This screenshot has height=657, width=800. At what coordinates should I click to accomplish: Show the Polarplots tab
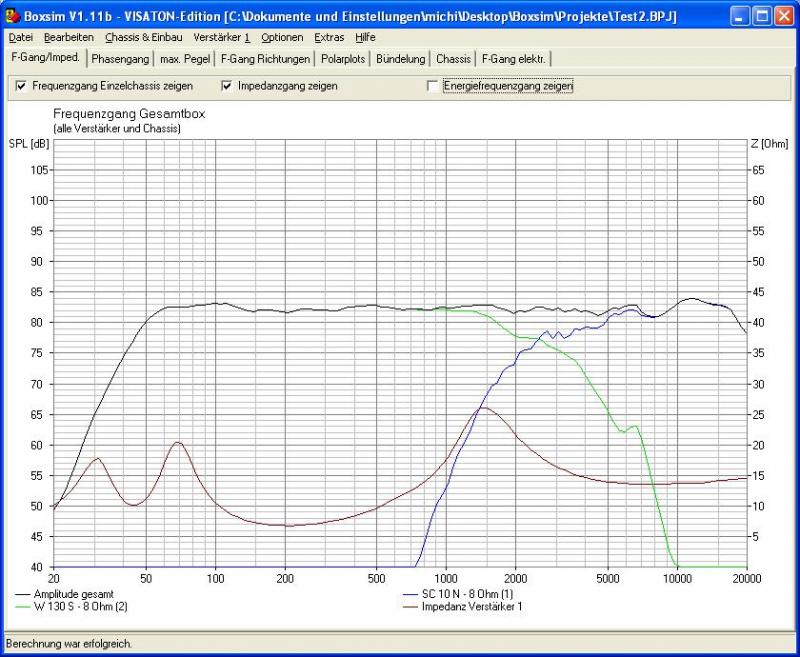point(343,58)
